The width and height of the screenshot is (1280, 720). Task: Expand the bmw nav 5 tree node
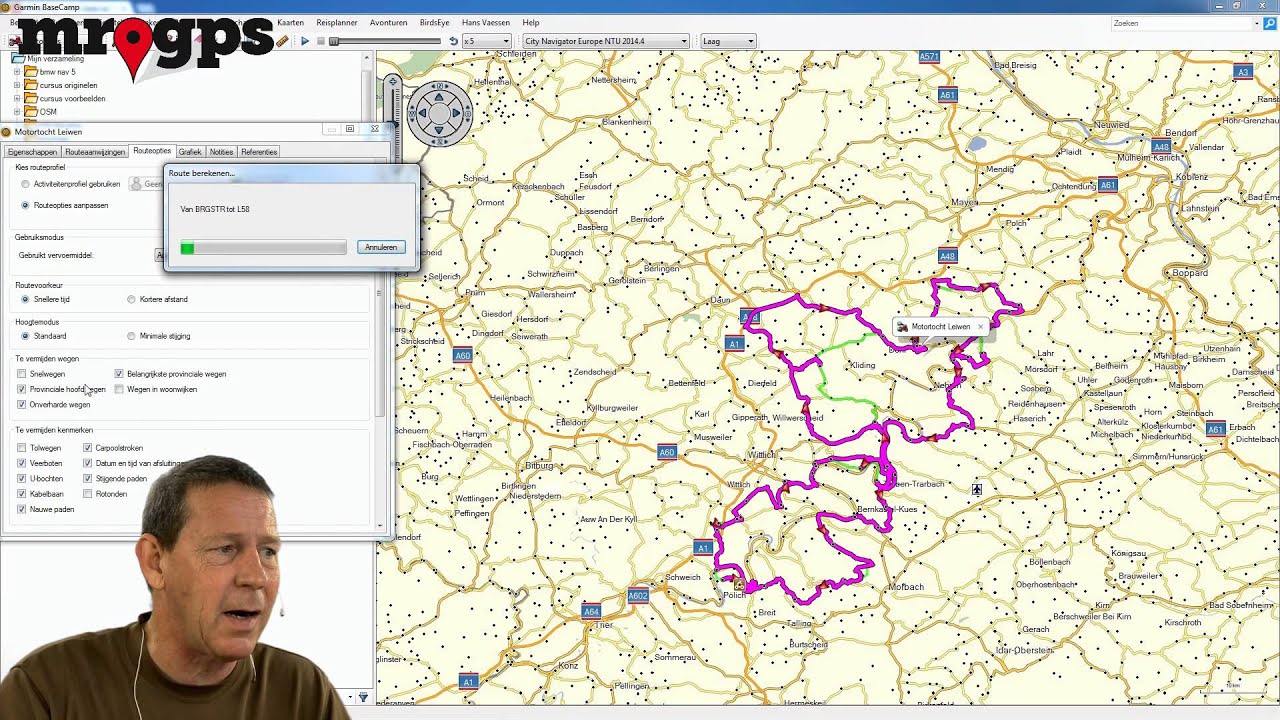pos(17,72)
